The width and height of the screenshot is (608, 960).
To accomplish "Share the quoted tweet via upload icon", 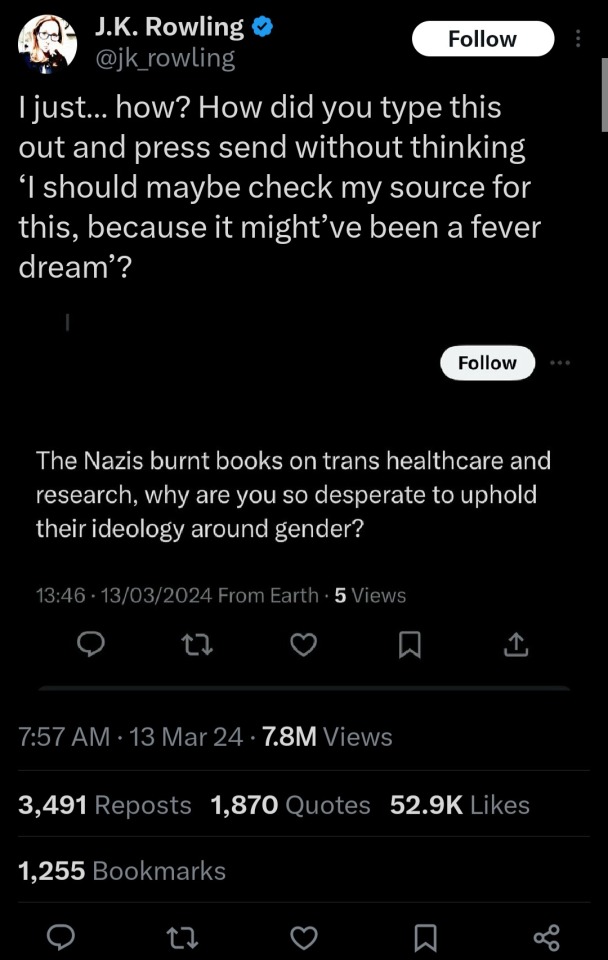I will click(515, 647).
